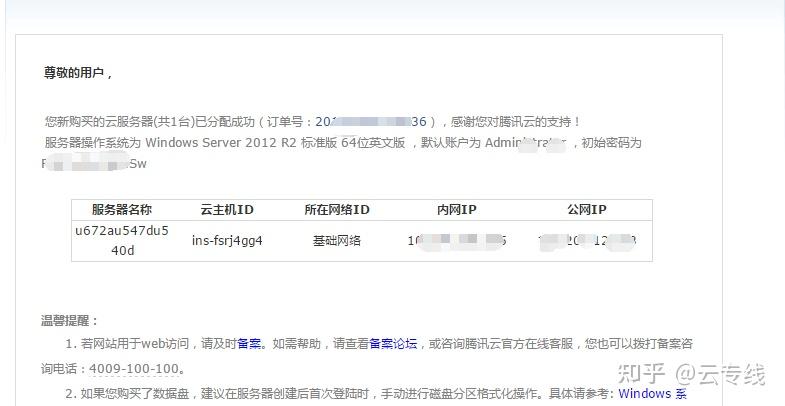
Task: Click the 默认账户为 text
Action: (451, 143)
